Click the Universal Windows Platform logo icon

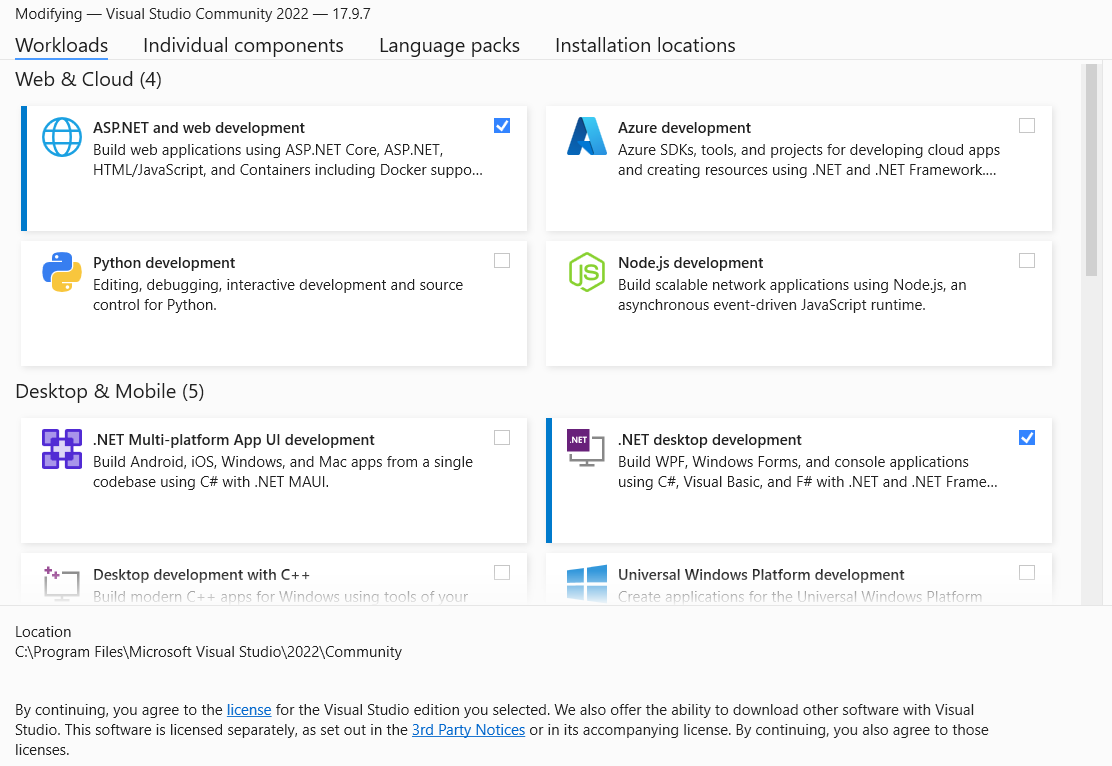[x=587, y=583]
